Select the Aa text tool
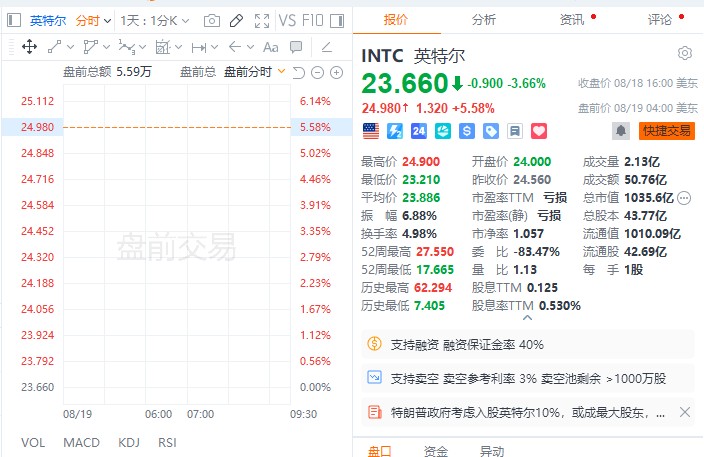 click(x=271, y=47)
